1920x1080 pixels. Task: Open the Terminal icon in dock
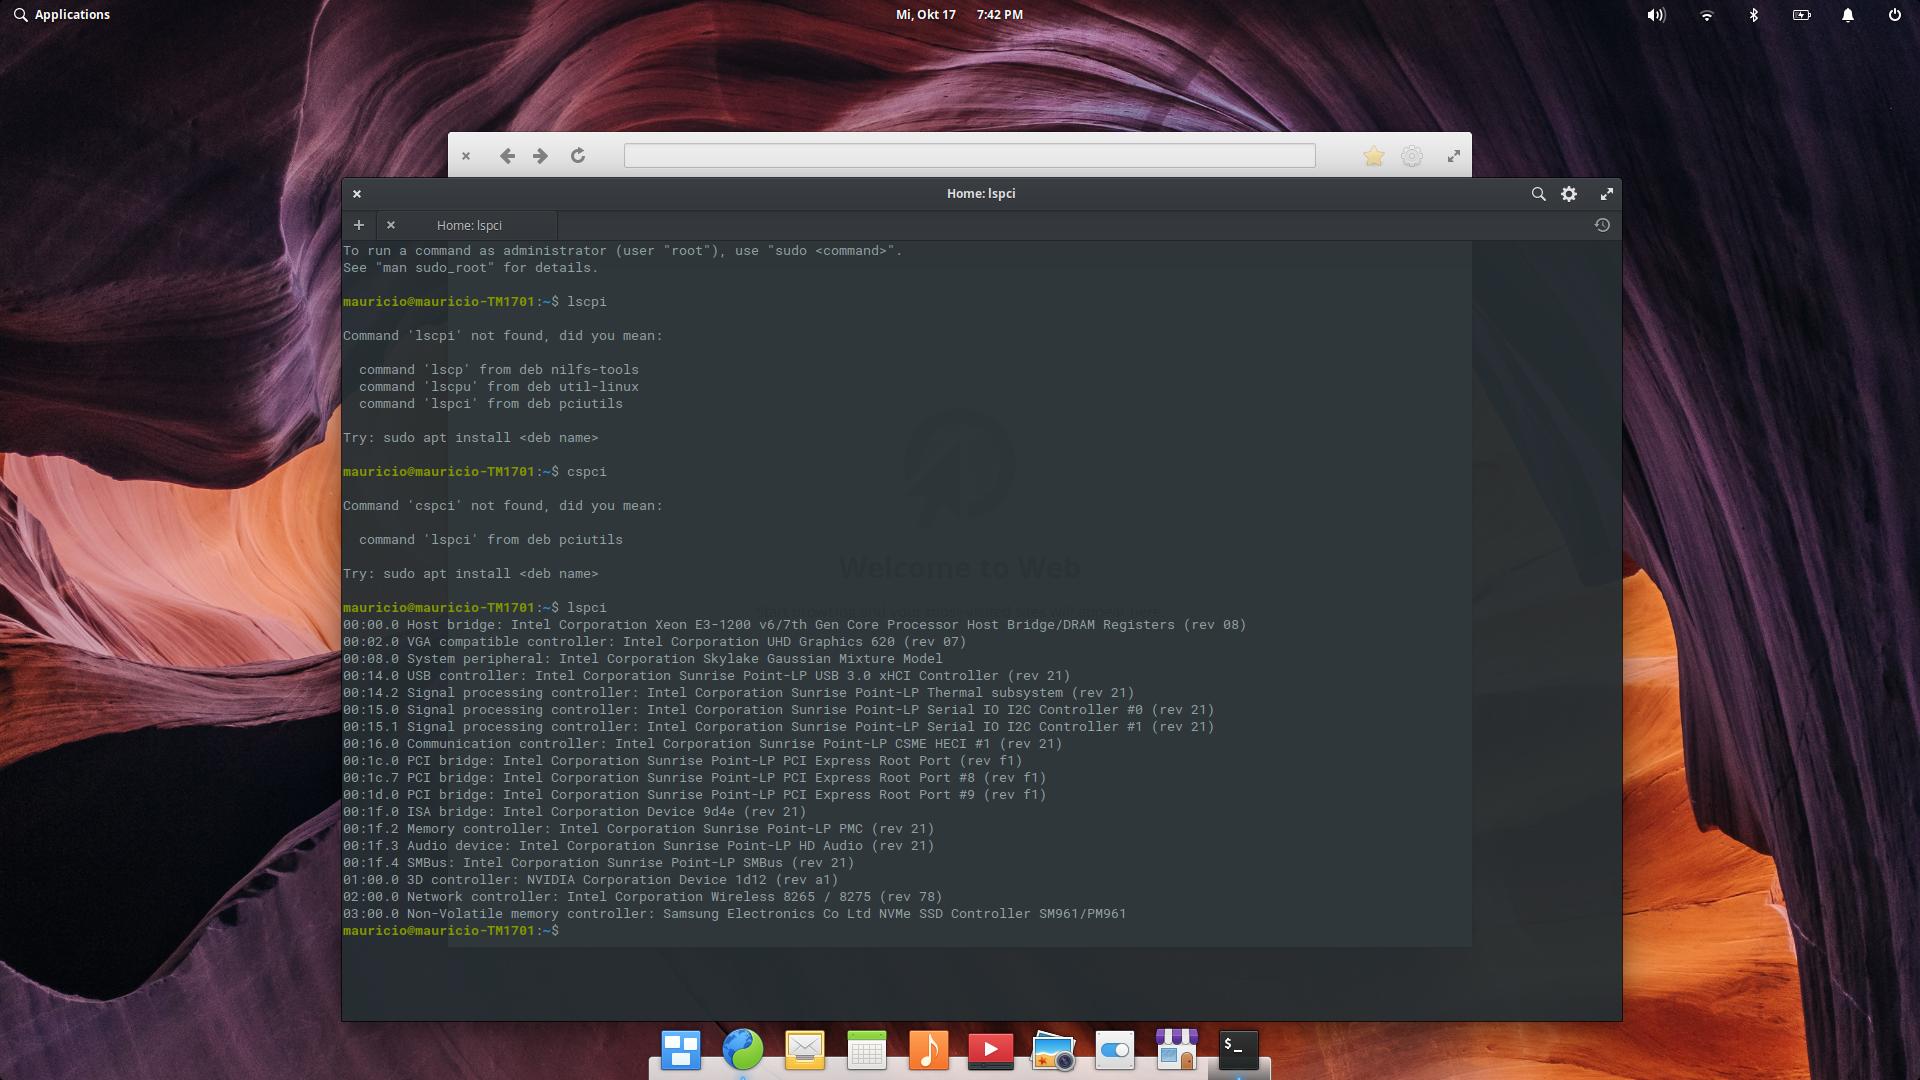(x=1239, y=1050)
